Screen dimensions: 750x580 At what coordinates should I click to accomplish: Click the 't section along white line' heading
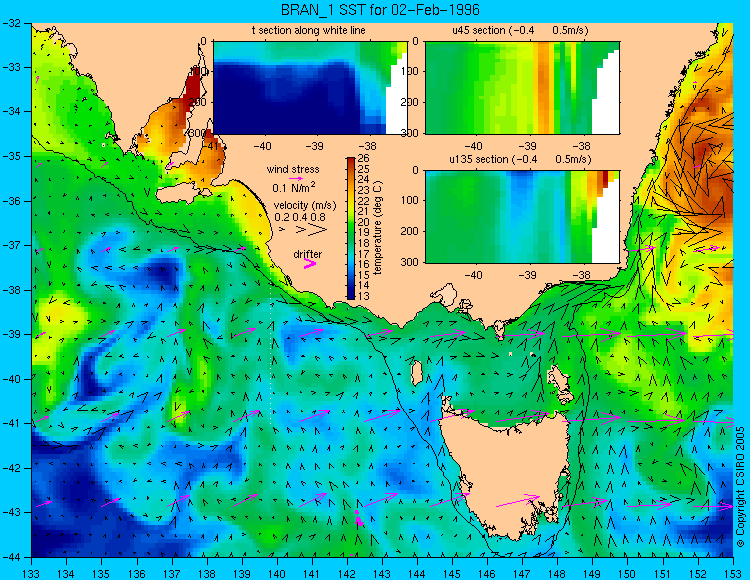tap(309, 30)
